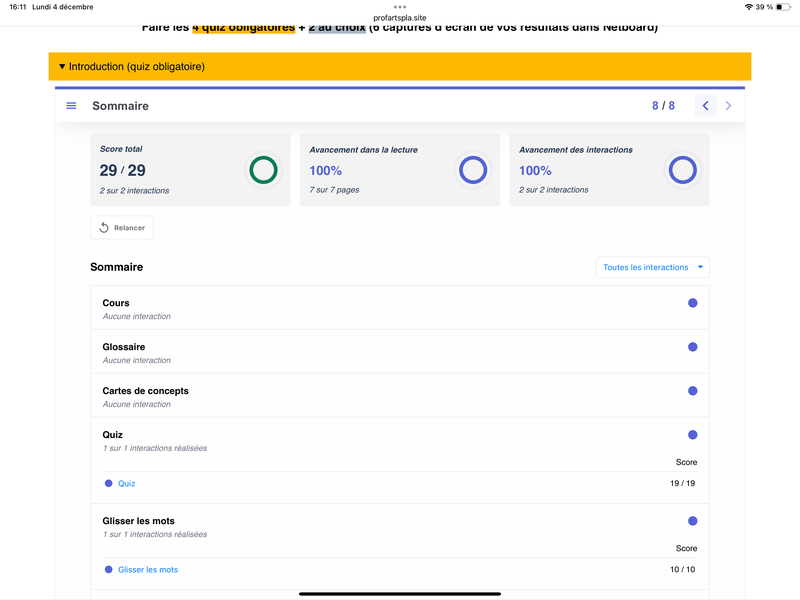The width and height of the screenshot is (800, 600).
Task: Click the 8 / 8 page counter
Action: point(663,106)
